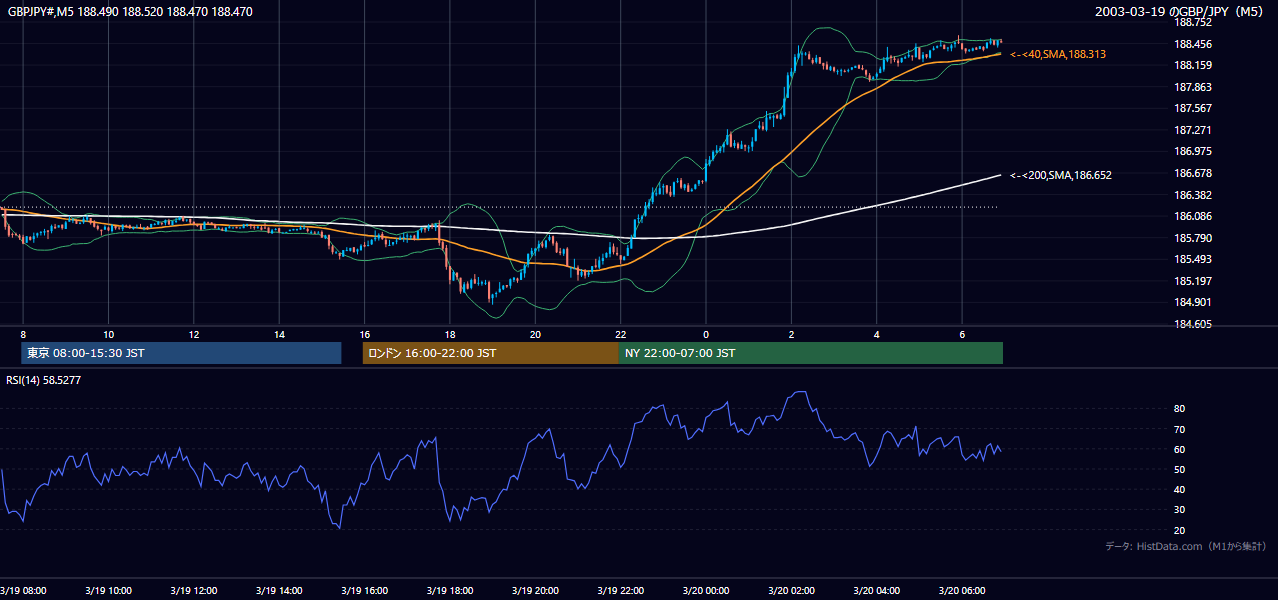Viewport: 1278px width, 600px height.
Task: Click the 187.271 price axis label
Action: [1193, 130]
